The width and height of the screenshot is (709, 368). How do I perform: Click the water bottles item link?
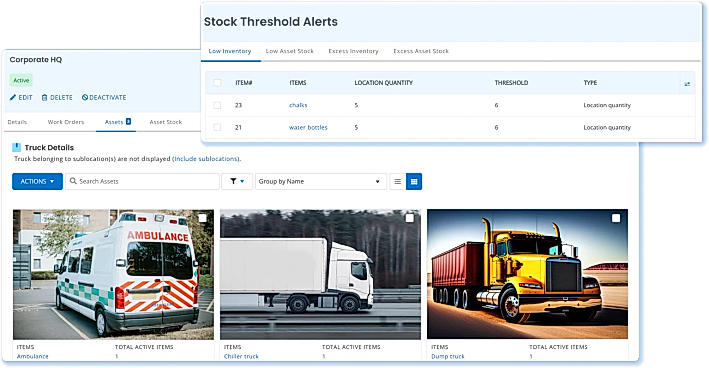click(308, 127)
